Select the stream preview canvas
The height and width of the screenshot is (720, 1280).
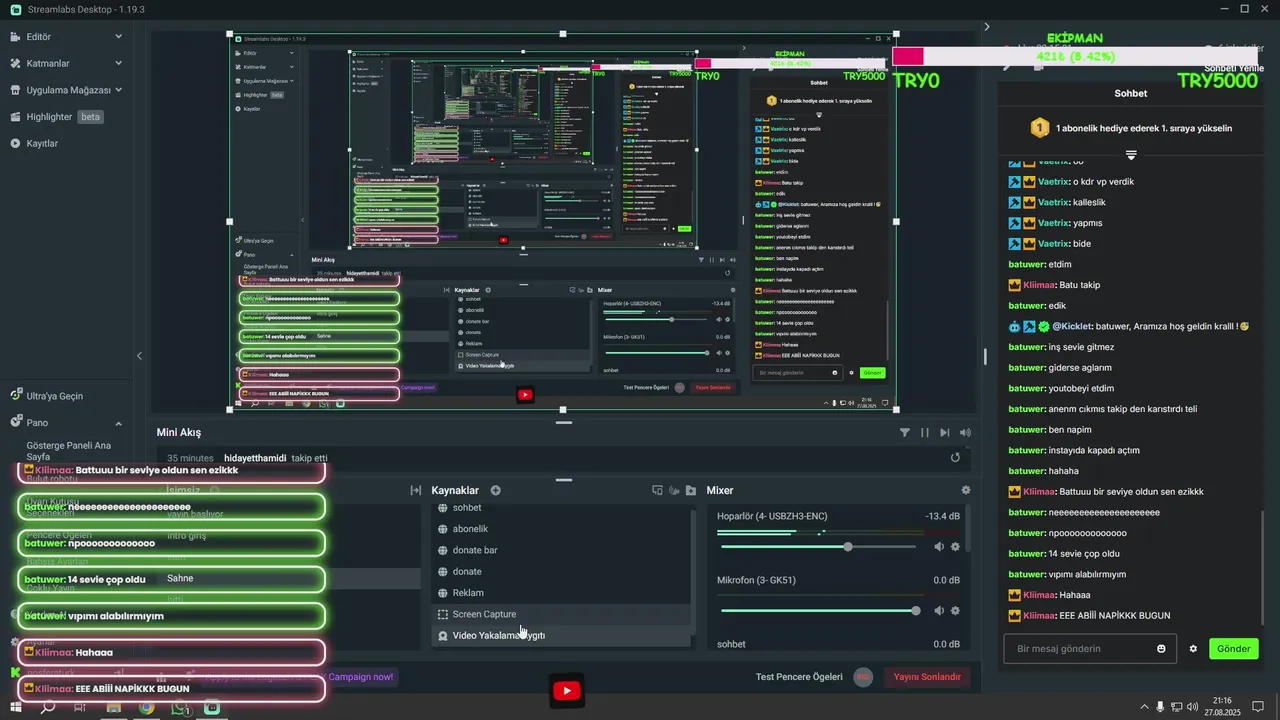click(x=563, y=221)
